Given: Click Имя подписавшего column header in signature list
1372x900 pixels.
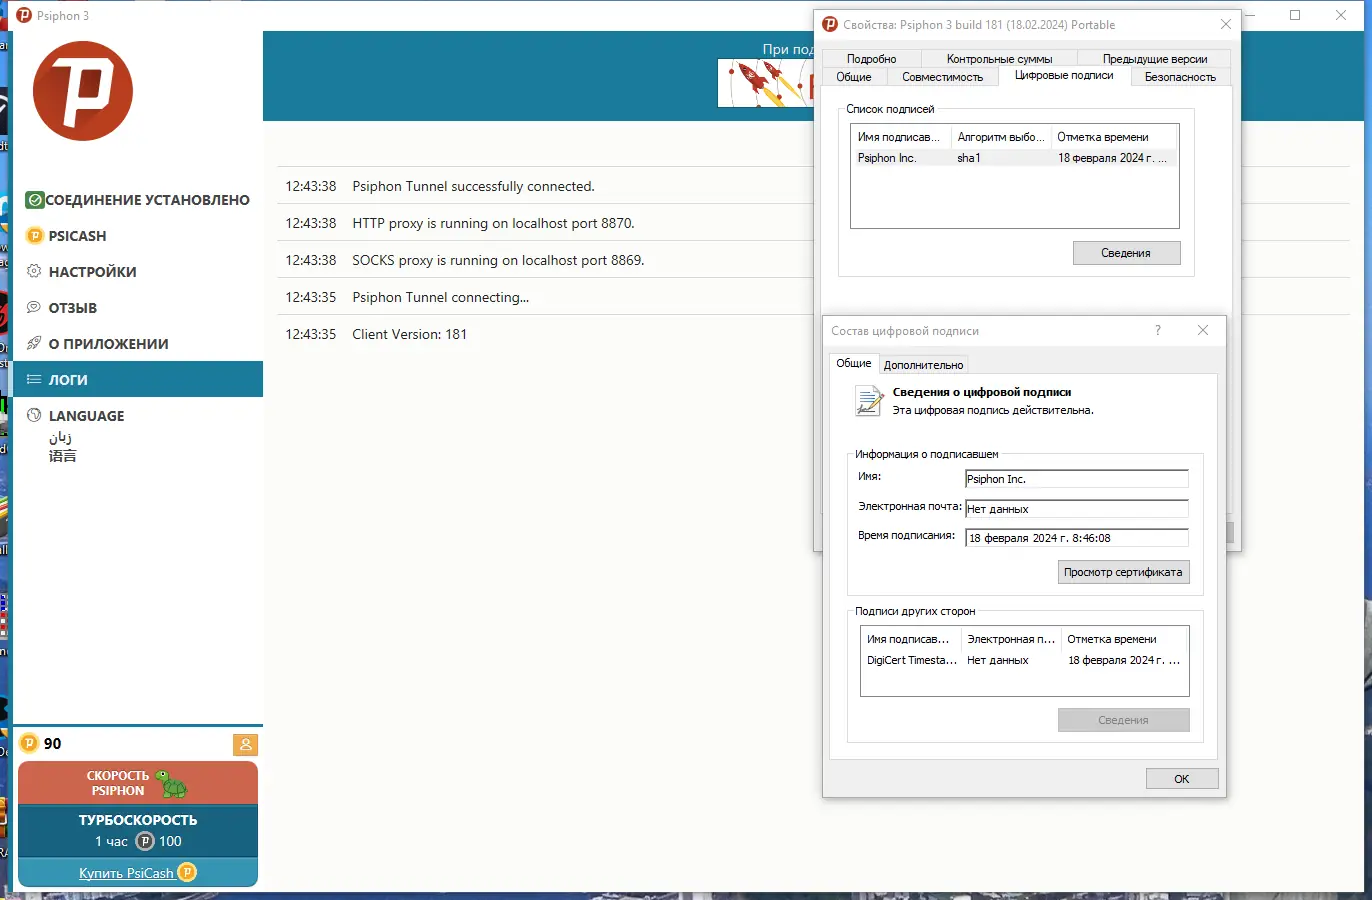Looking at the screenshot, I should [x=900, y=137].
